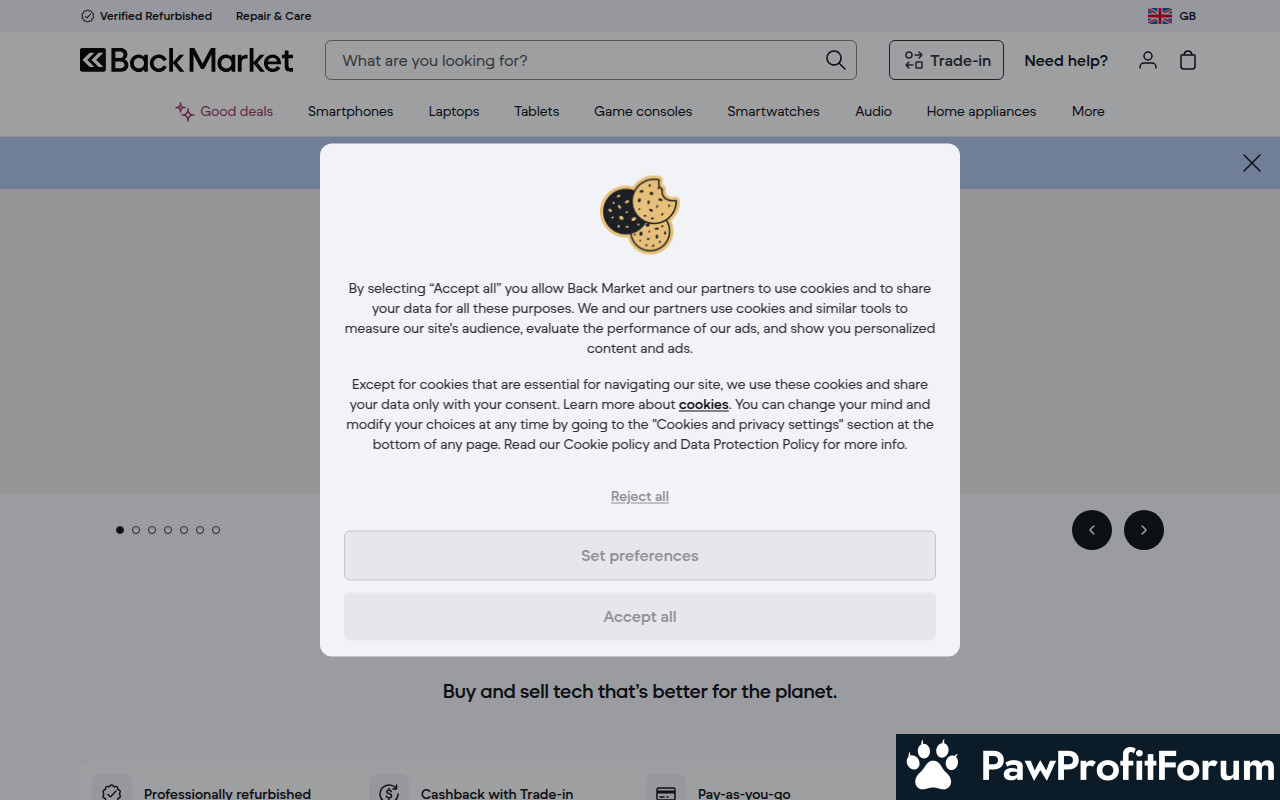Click the Back Market logo
Screen dimensions: 1280x800
tap(187, 60)
